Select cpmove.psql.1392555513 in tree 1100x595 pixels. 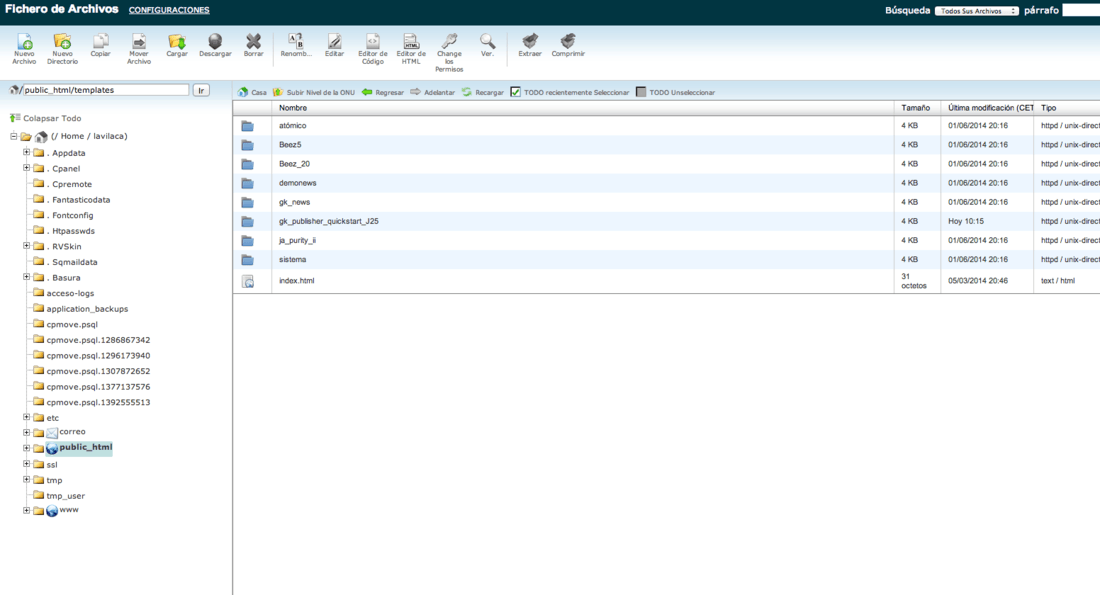coord(98,403)
